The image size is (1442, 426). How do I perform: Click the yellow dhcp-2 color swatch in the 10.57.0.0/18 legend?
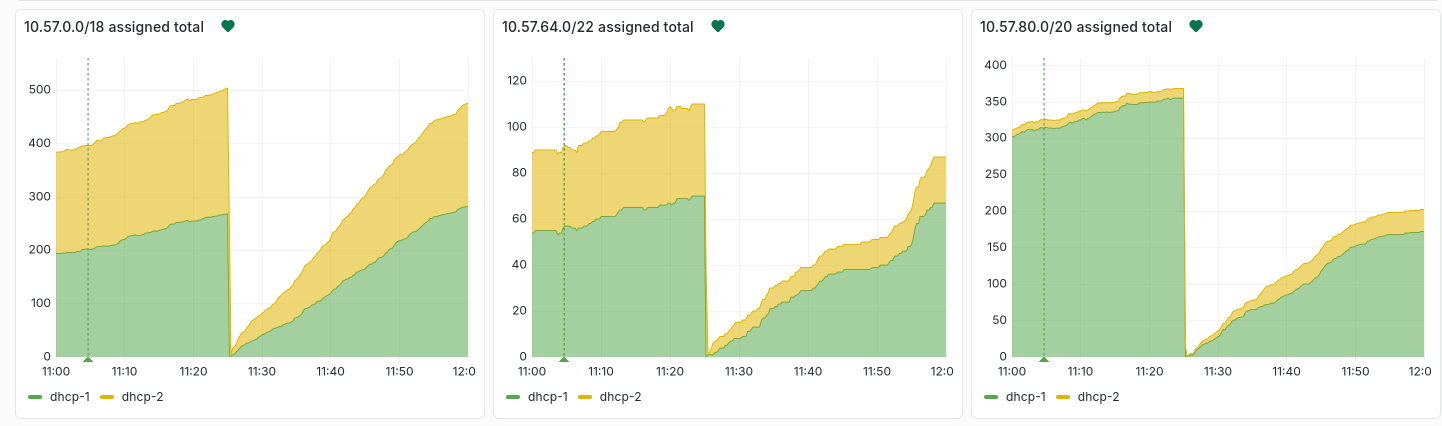pyautogui.click(x=108, y=397)
